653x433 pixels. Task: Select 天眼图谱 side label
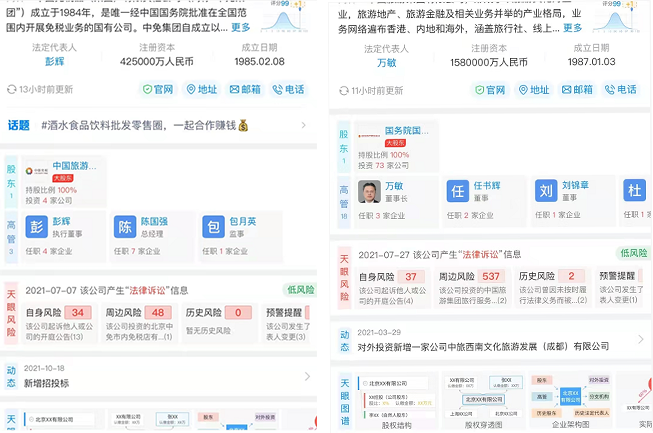[345, 402]
